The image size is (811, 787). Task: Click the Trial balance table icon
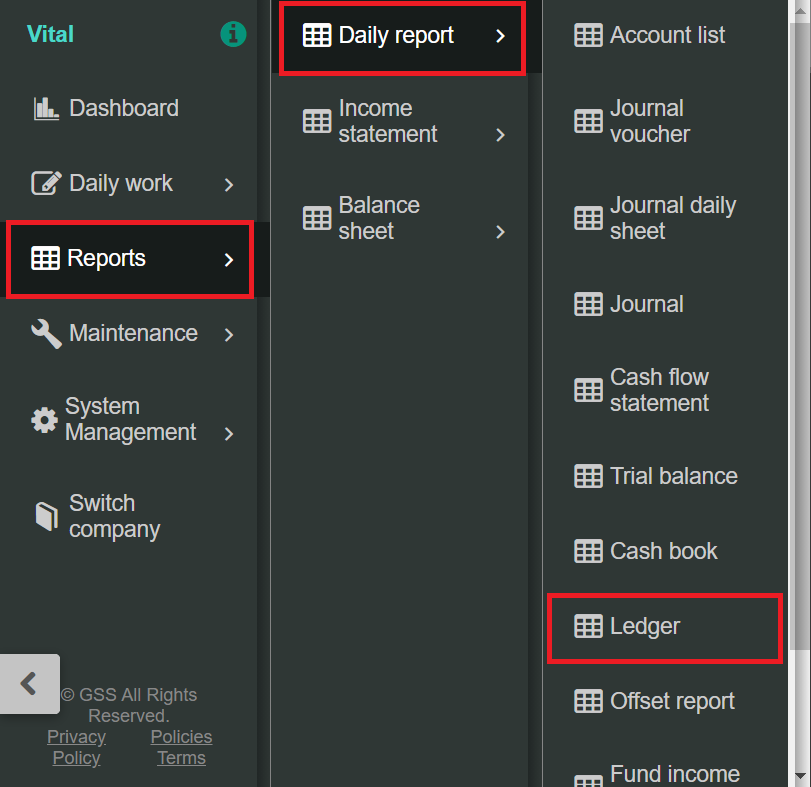point(588,477)
